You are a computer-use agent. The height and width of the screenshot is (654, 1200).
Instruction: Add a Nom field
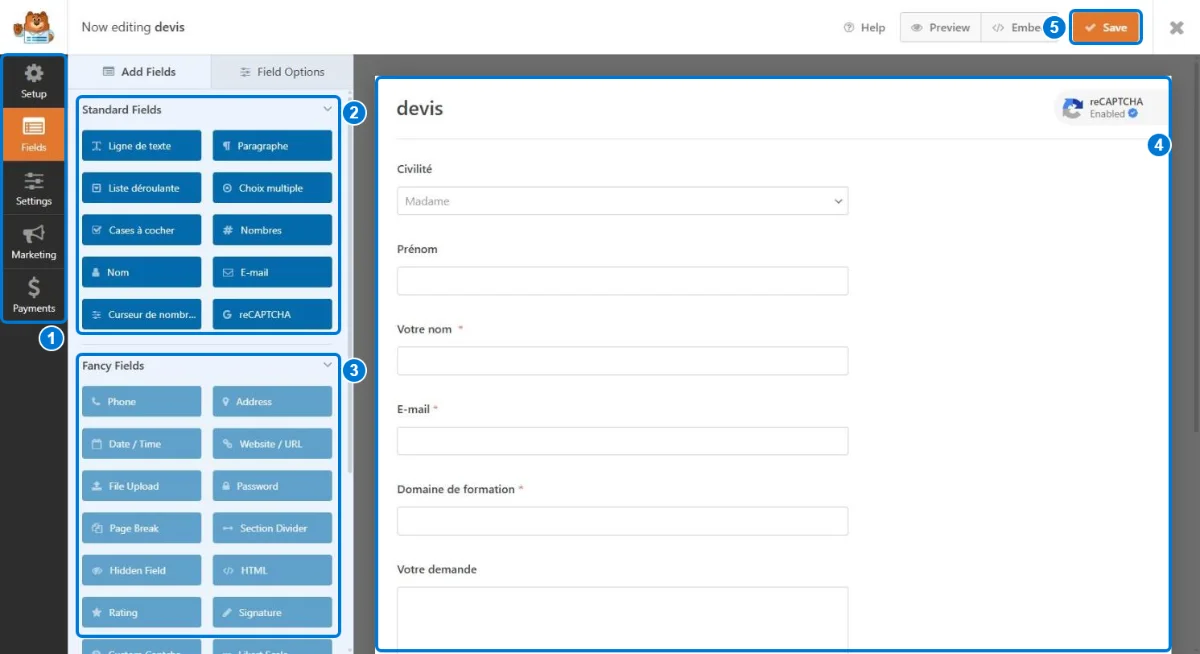click(141, 272)
